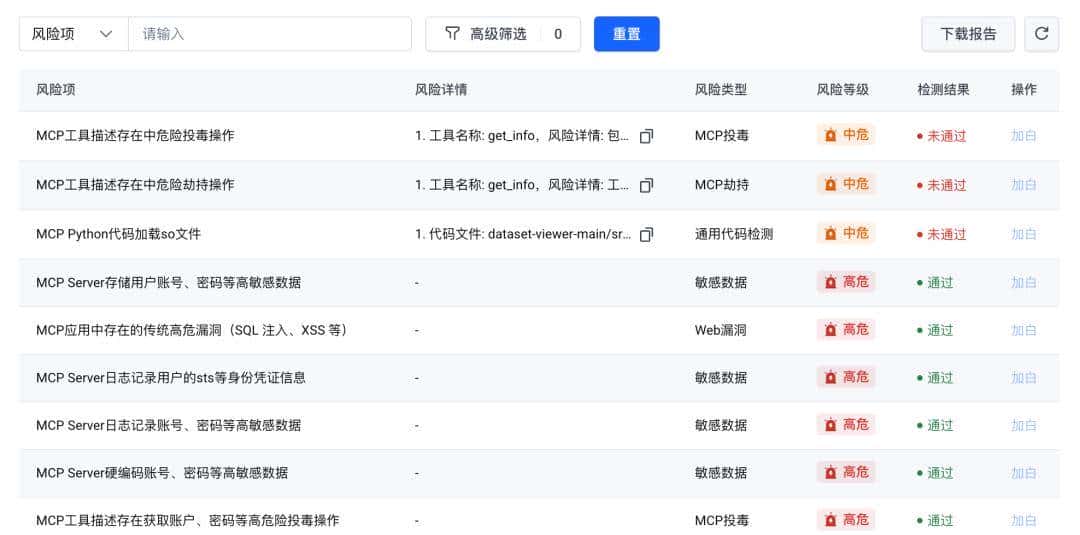Click 未通过 status in MCP劫持 row
This screenshot has width=1080, height=535.
[941, 185]
